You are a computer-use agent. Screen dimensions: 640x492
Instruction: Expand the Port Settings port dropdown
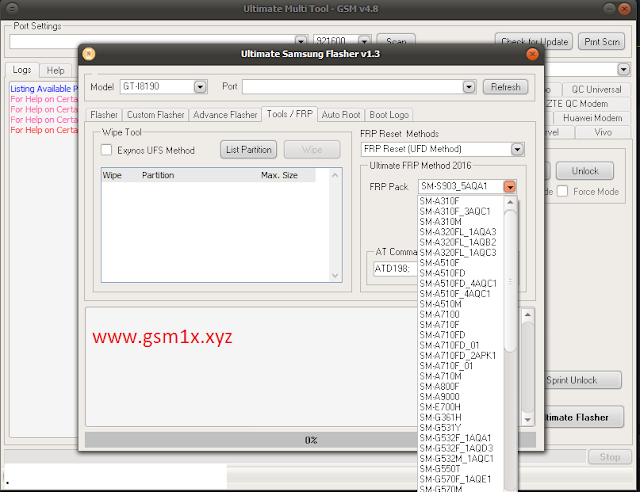[x=301, y=40]
